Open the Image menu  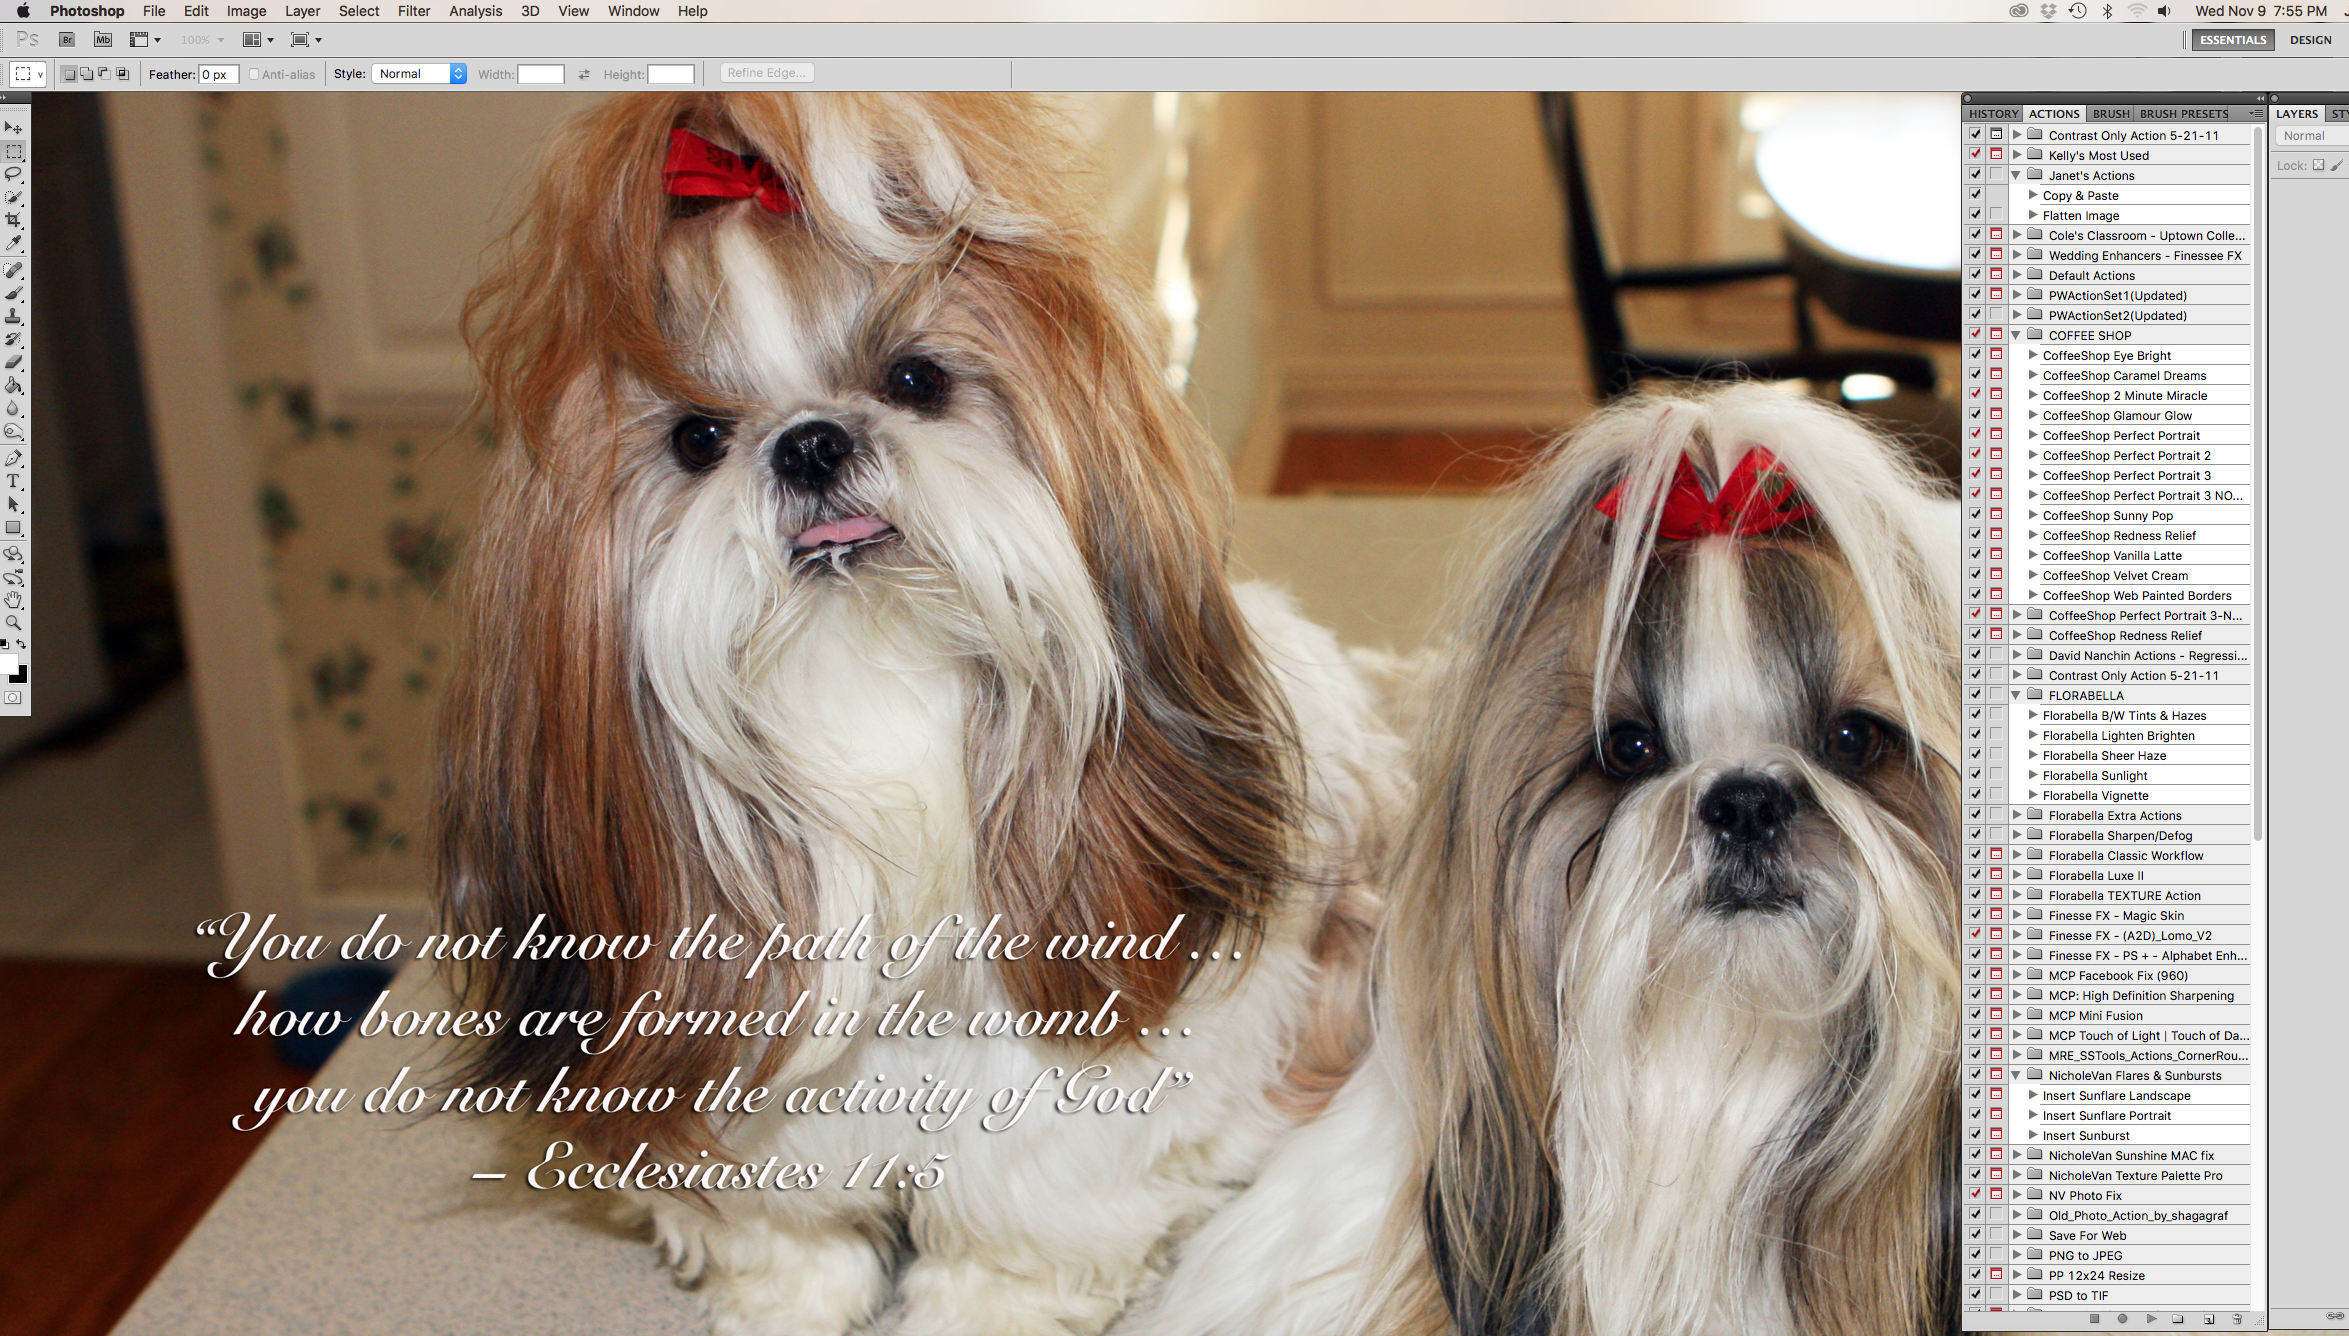[246, 11]
